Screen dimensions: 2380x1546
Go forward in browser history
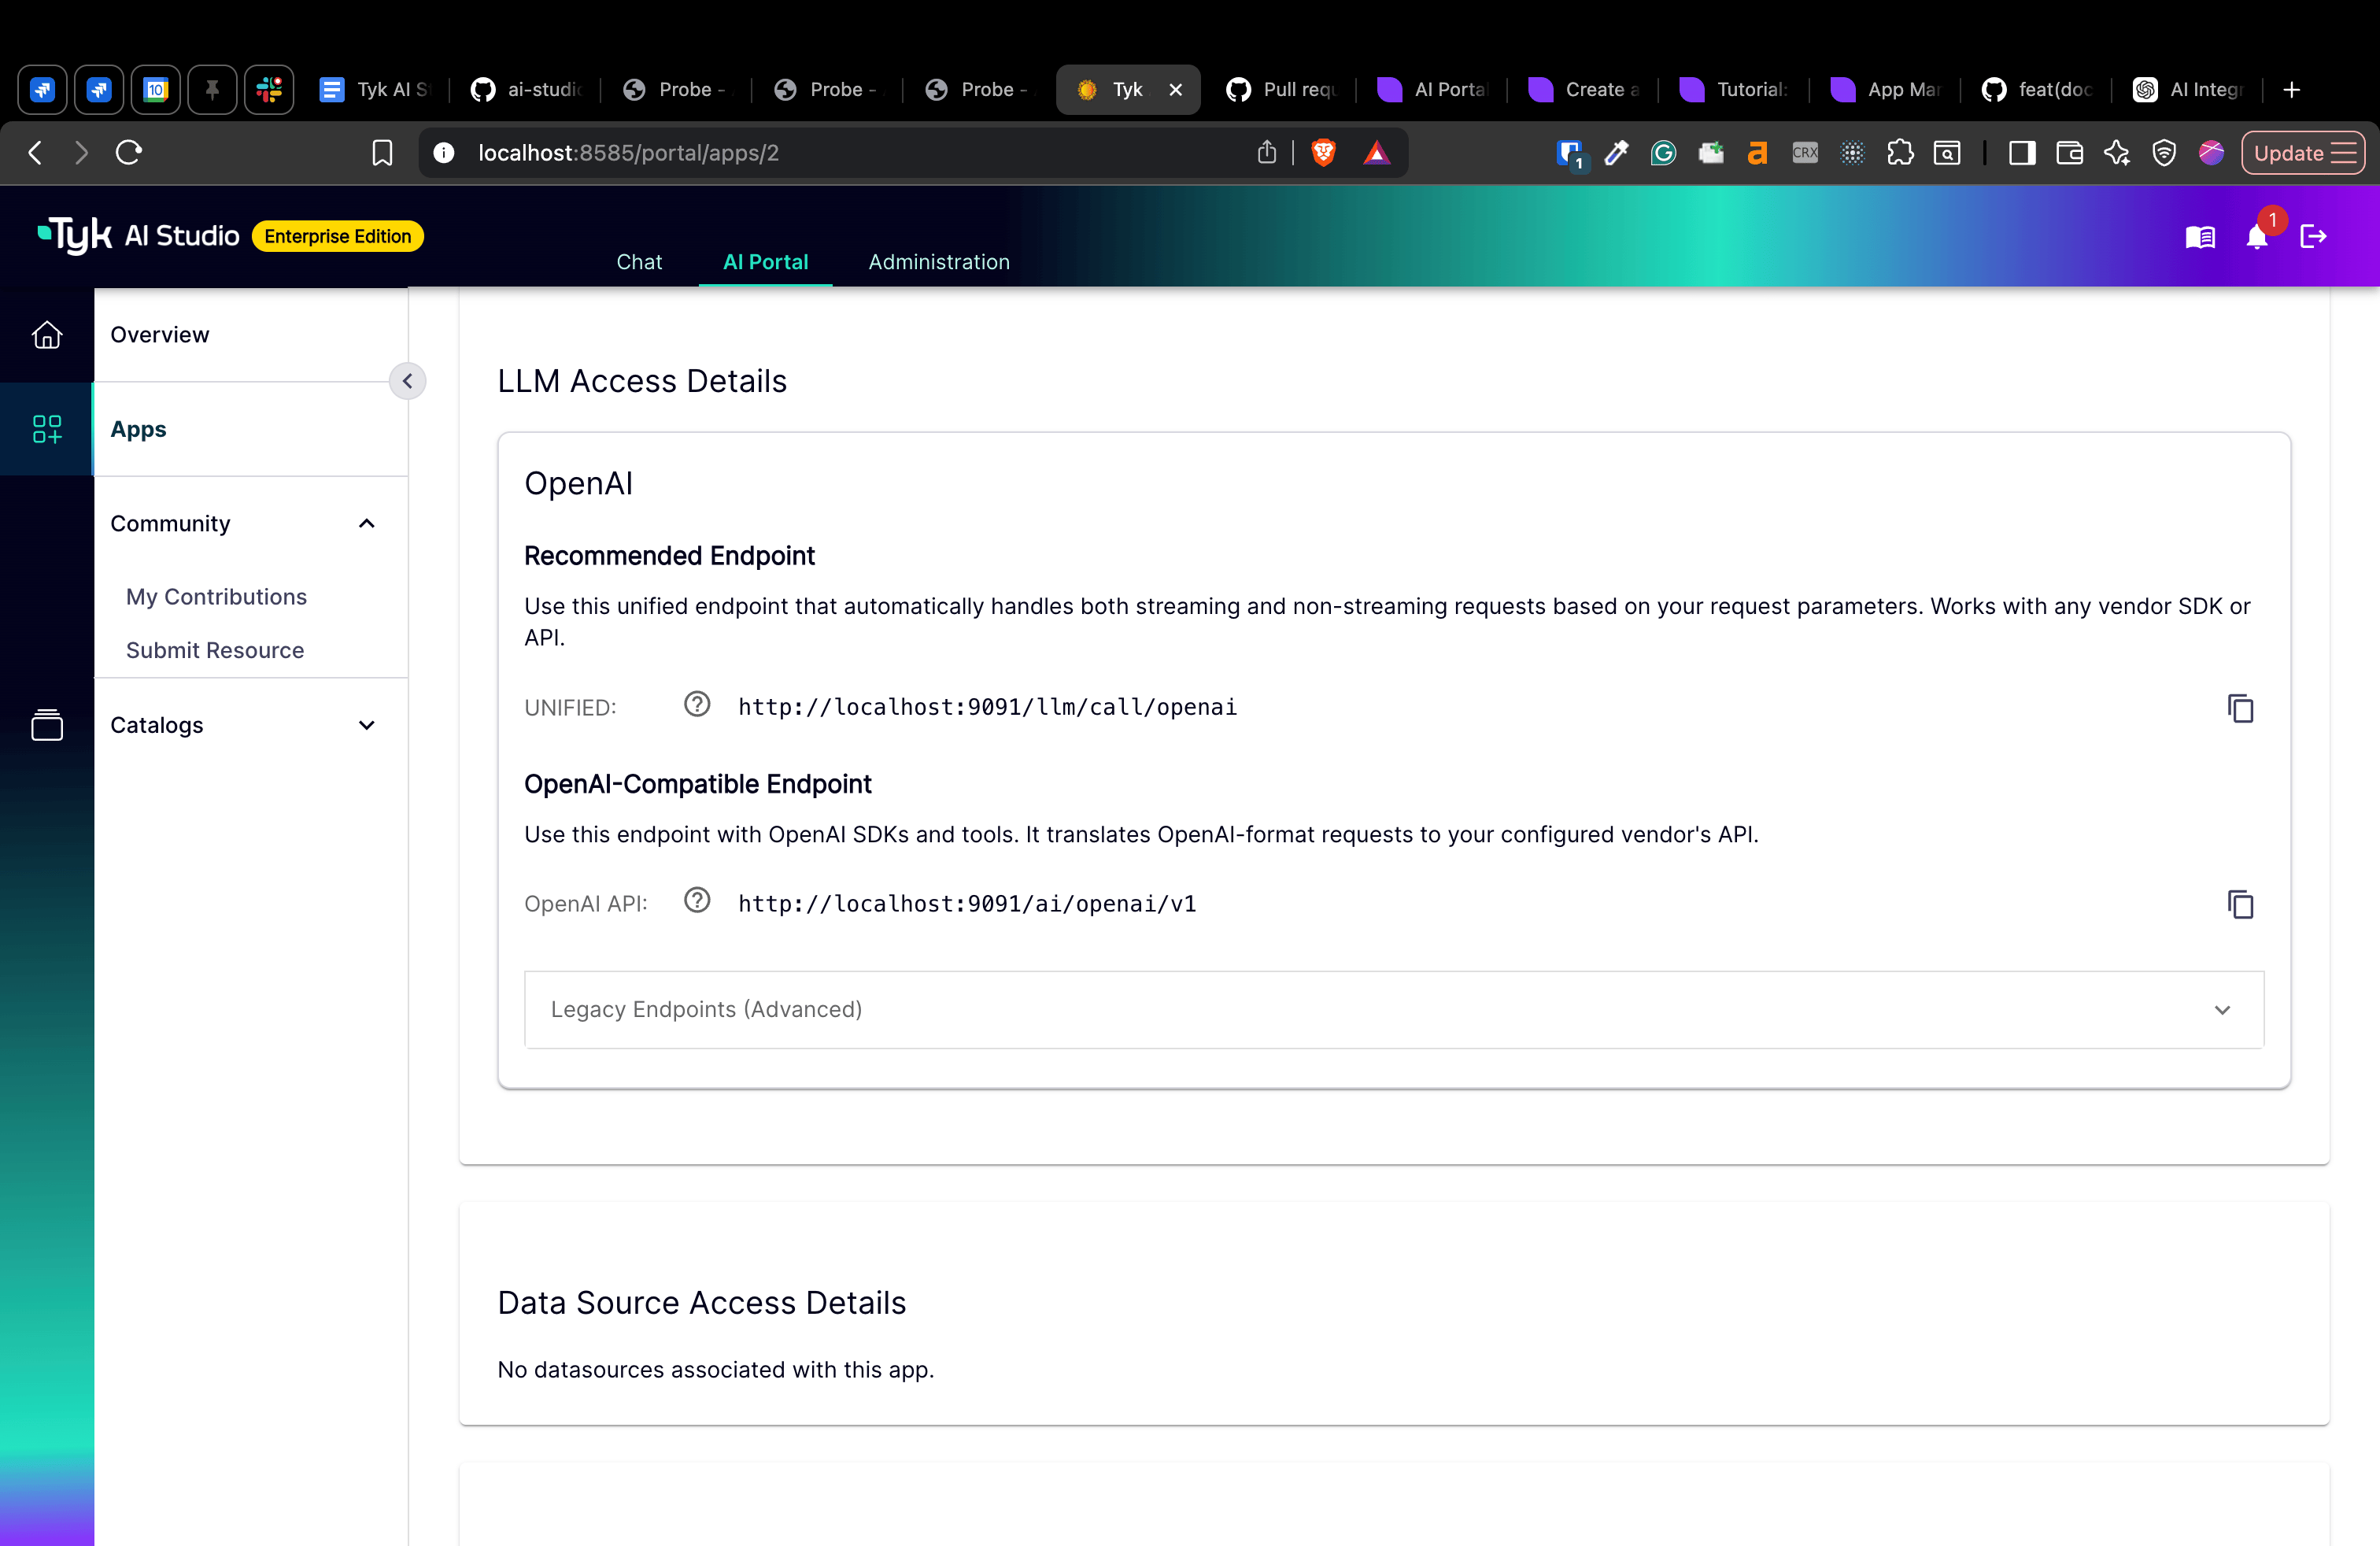(x=81, y=153)
